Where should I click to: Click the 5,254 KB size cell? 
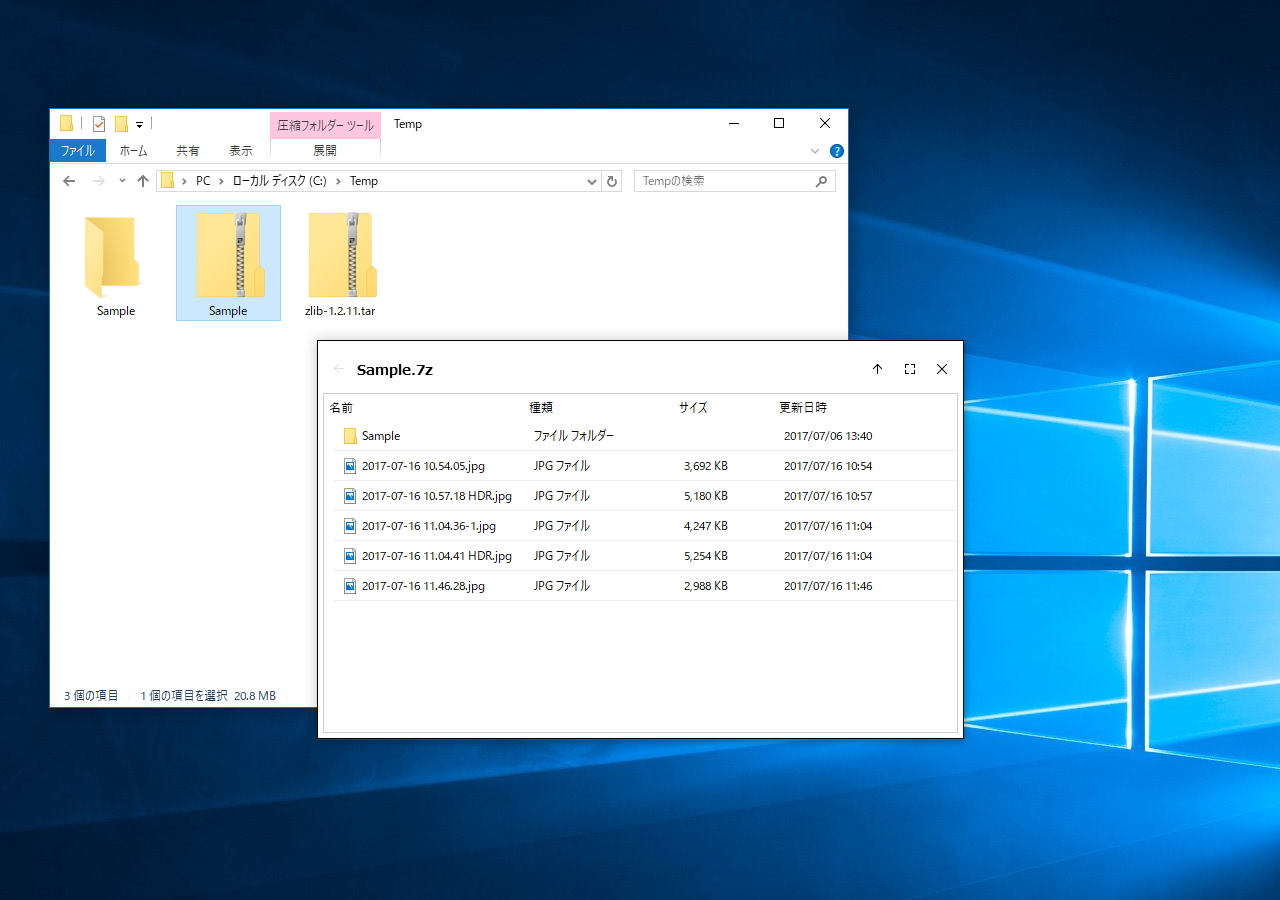pyautogui.click(x=706, y=556)
